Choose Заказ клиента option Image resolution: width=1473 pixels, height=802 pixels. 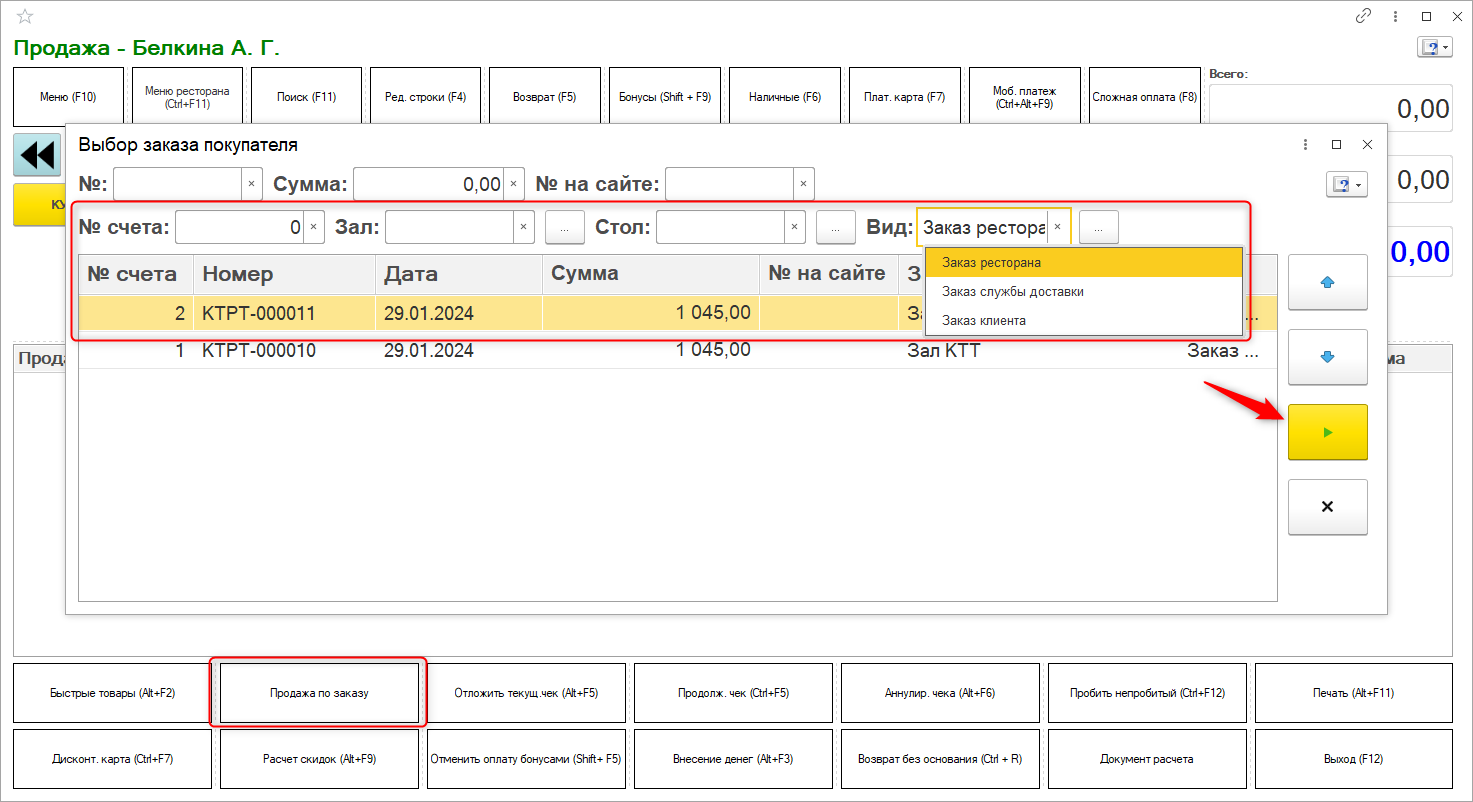[x=983, y=321]
